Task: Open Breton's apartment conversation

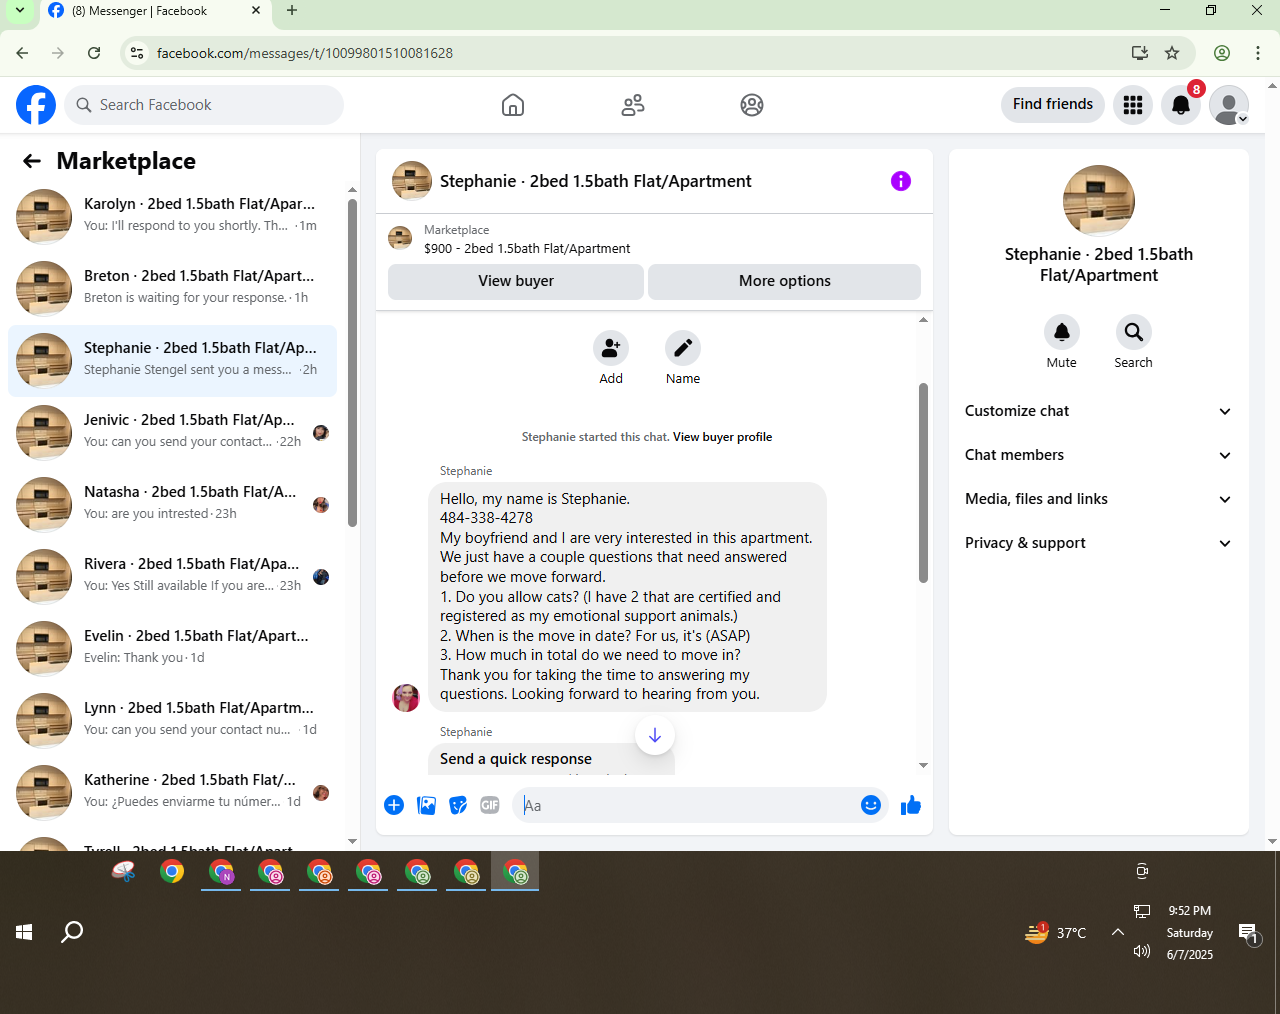Action: (x=172, y=288)
